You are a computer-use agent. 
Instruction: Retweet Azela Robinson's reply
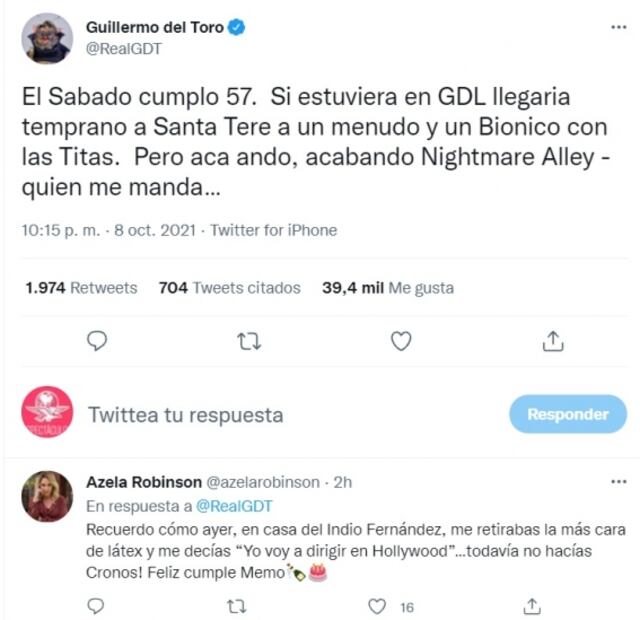[x=237, y=605]
